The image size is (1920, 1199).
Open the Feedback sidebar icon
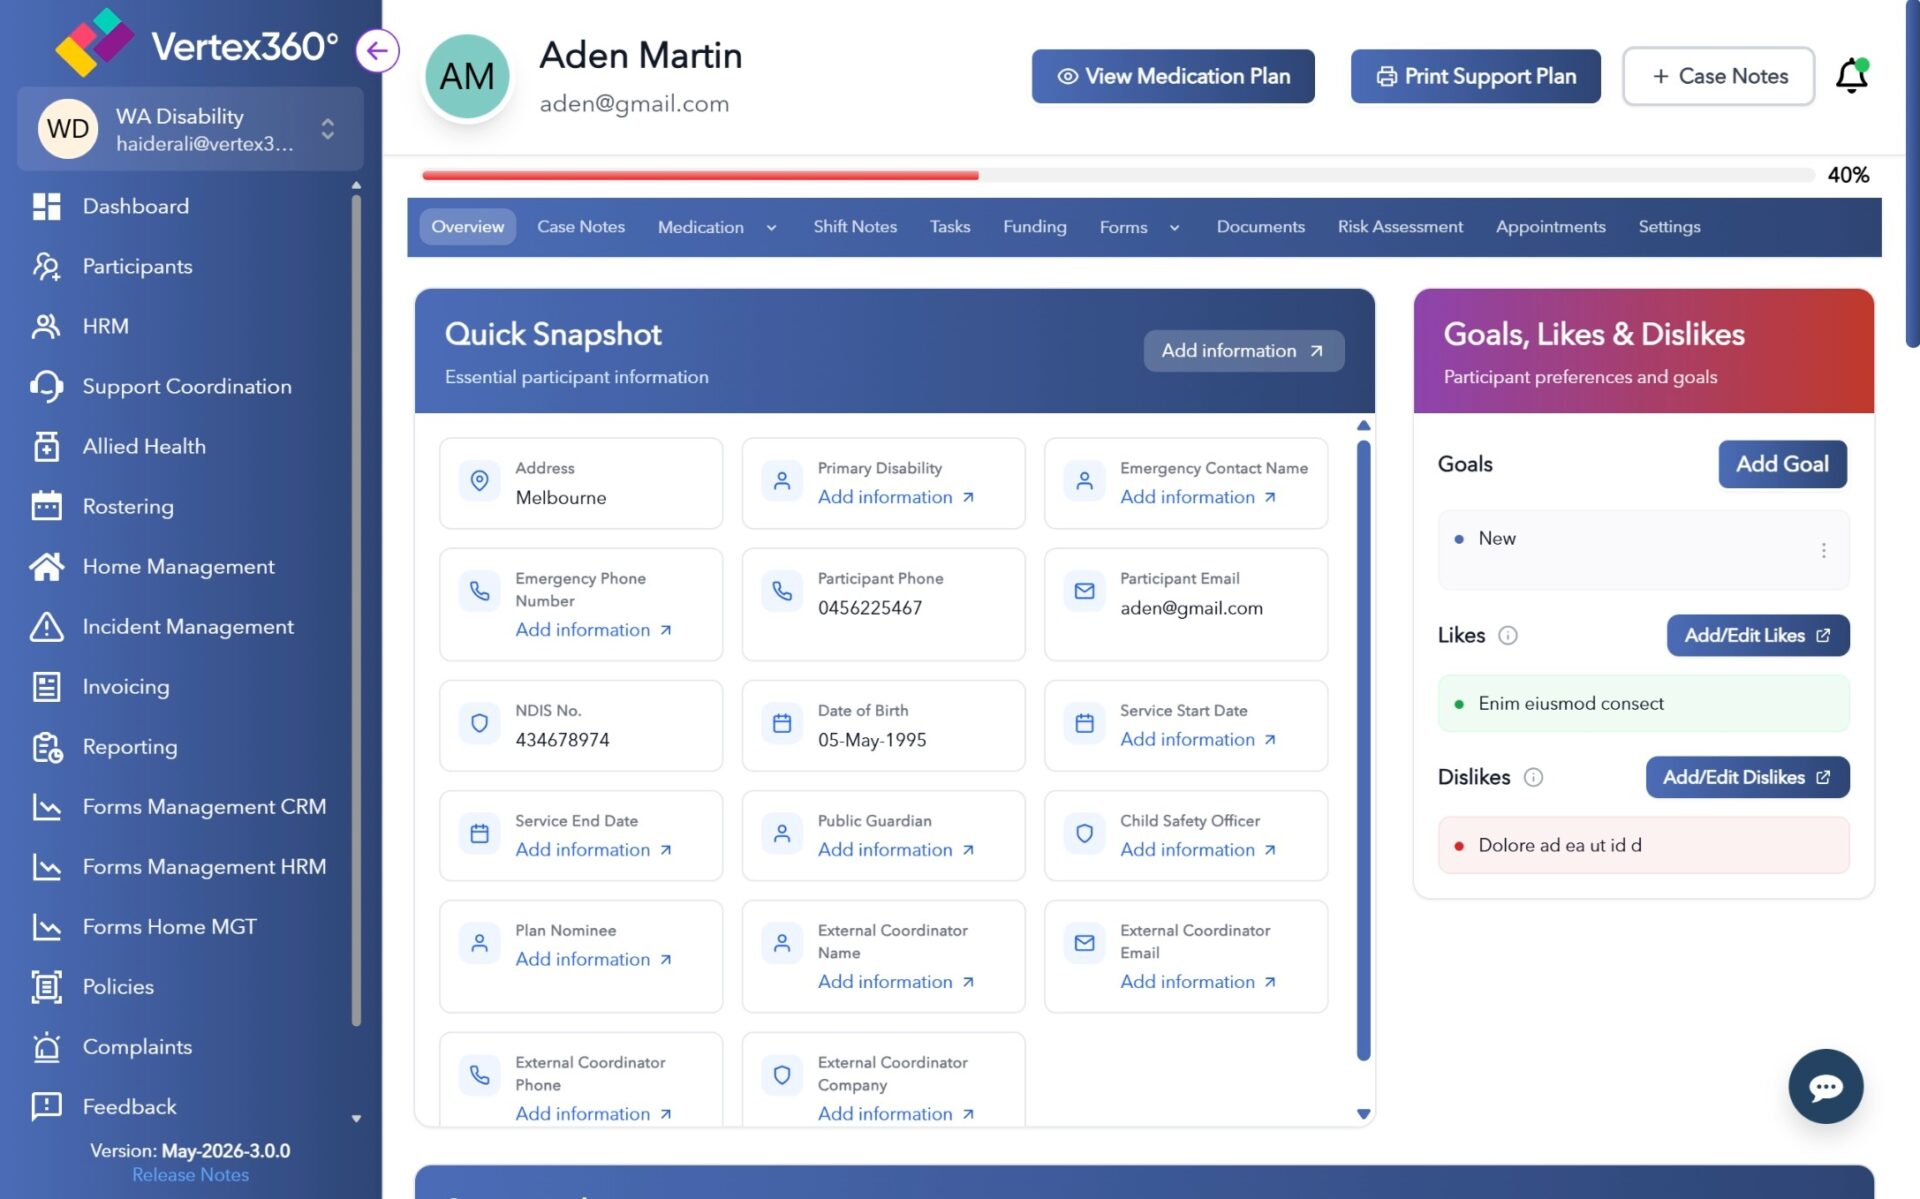pyautogui.click(x=47, y=1106)
